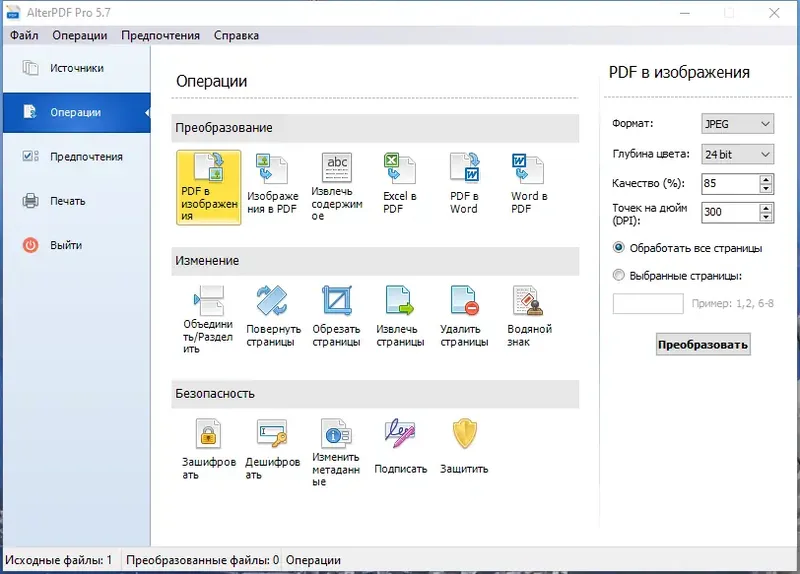Viewport: 800px width, 574px height.
Task: Open Источники in the sidebar
Action: (77, 68)
